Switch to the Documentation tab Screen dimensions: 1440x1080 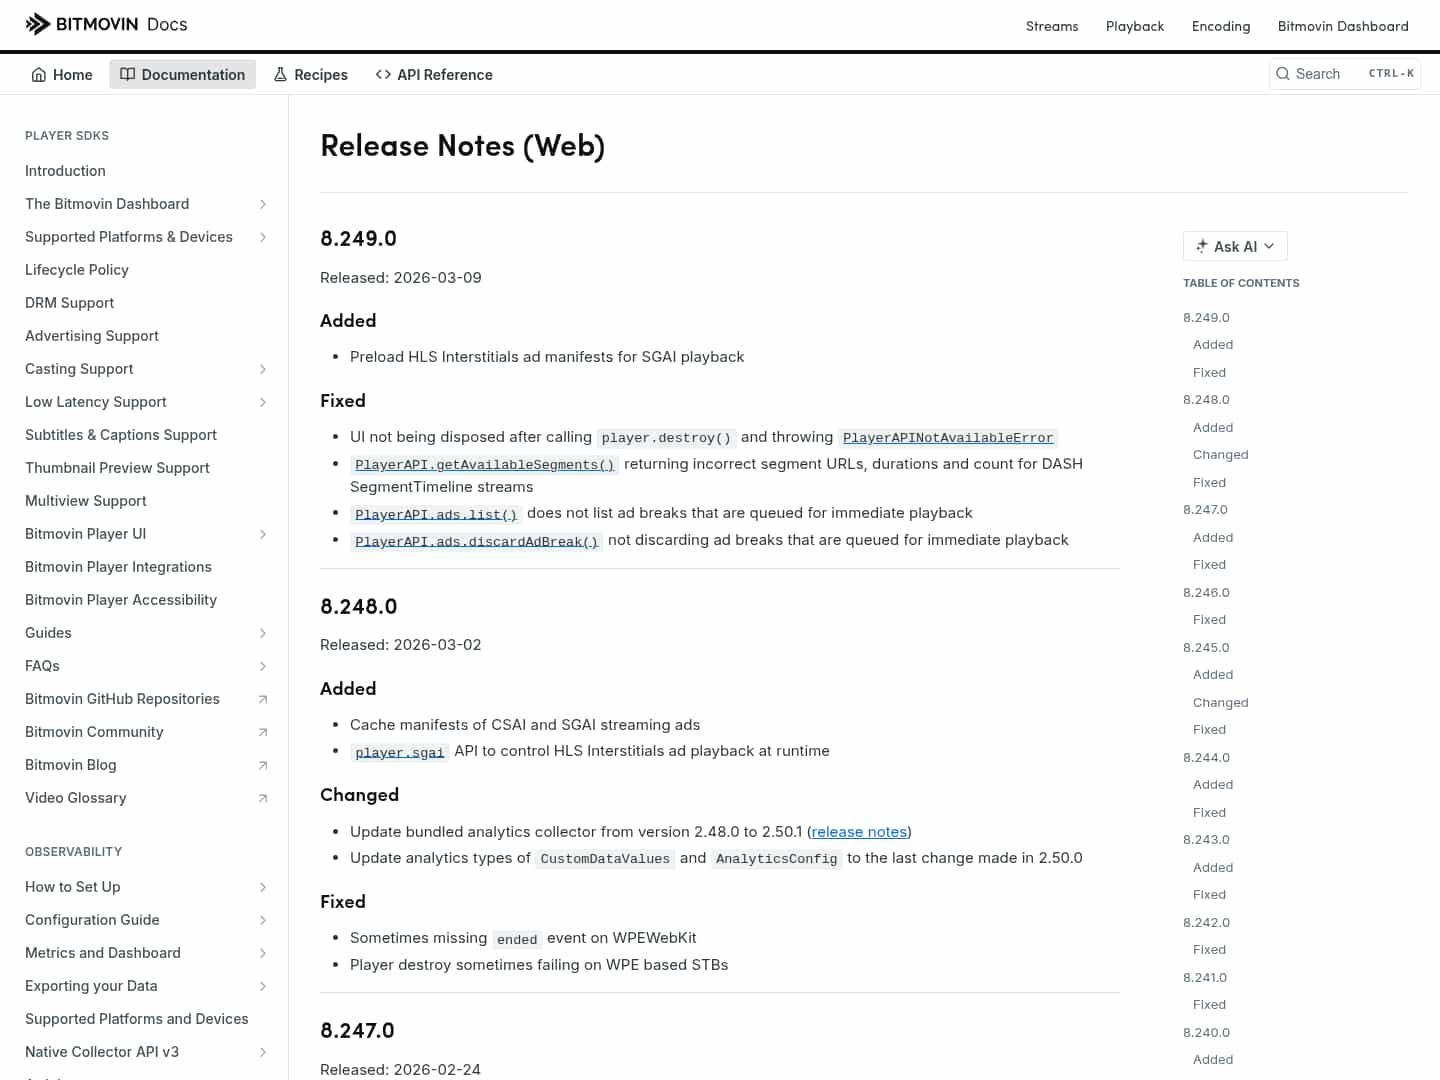pos(182,74)
